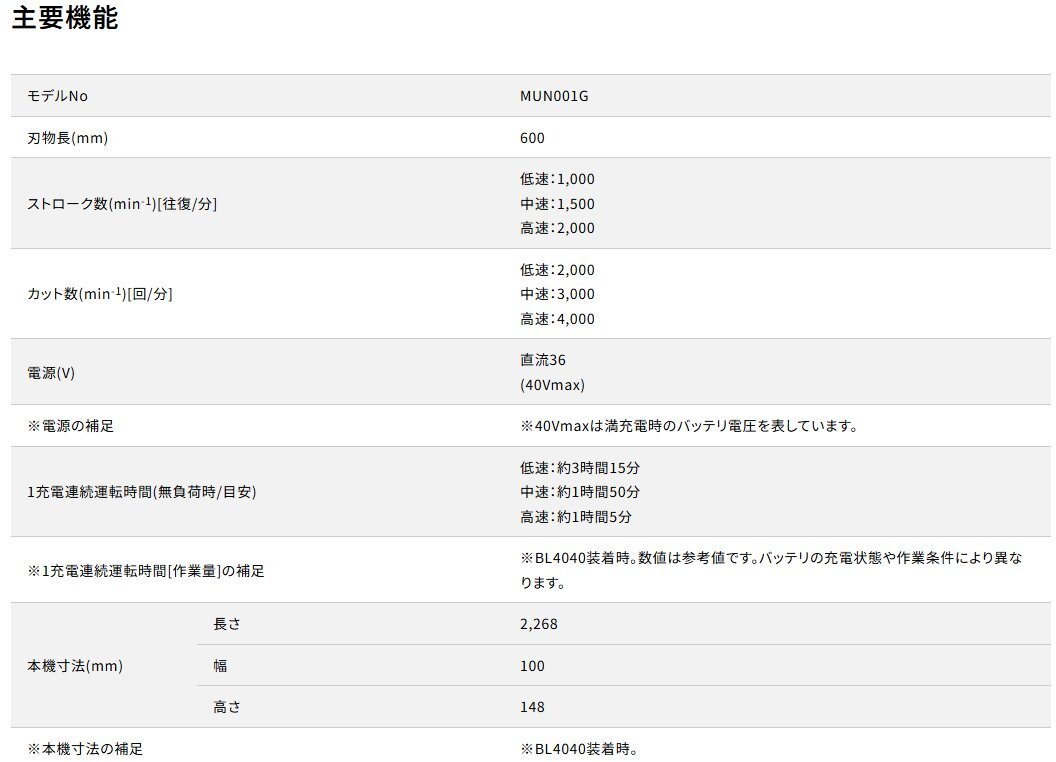Click the ※BL4040装着時。 dimension note

579,749
